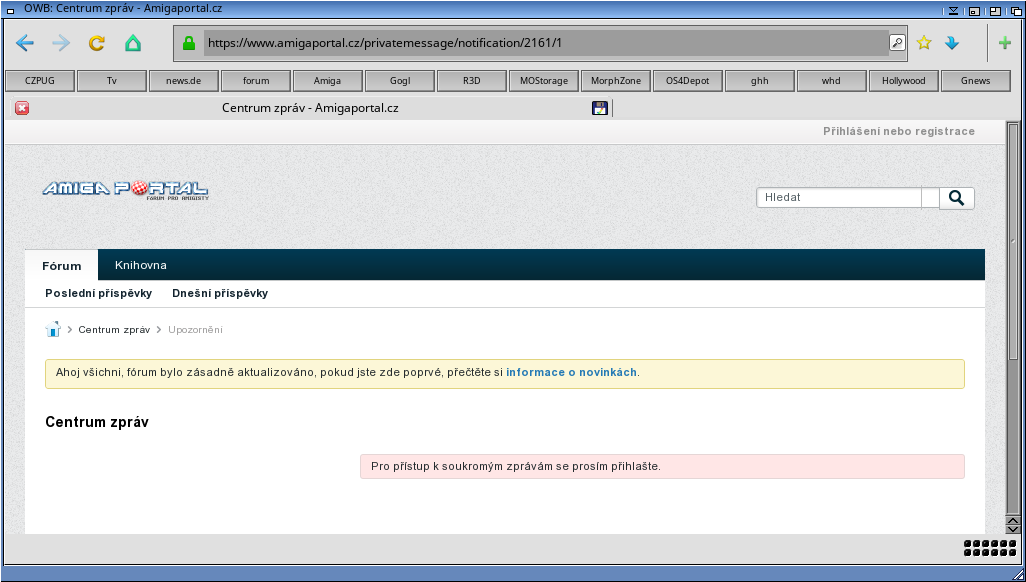Add a new tab with the plus icon
The image size is (1026, 582).
coord(1005,43)
